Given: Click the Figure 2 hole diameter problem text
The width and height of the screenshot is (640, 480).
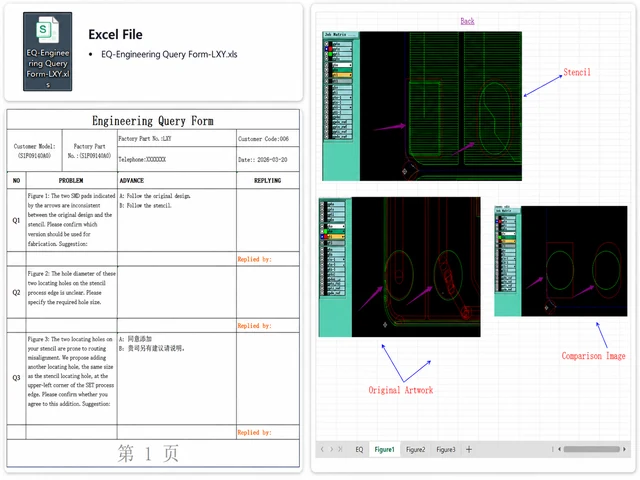Looking at the screenshot, I should tap(71, 288).
